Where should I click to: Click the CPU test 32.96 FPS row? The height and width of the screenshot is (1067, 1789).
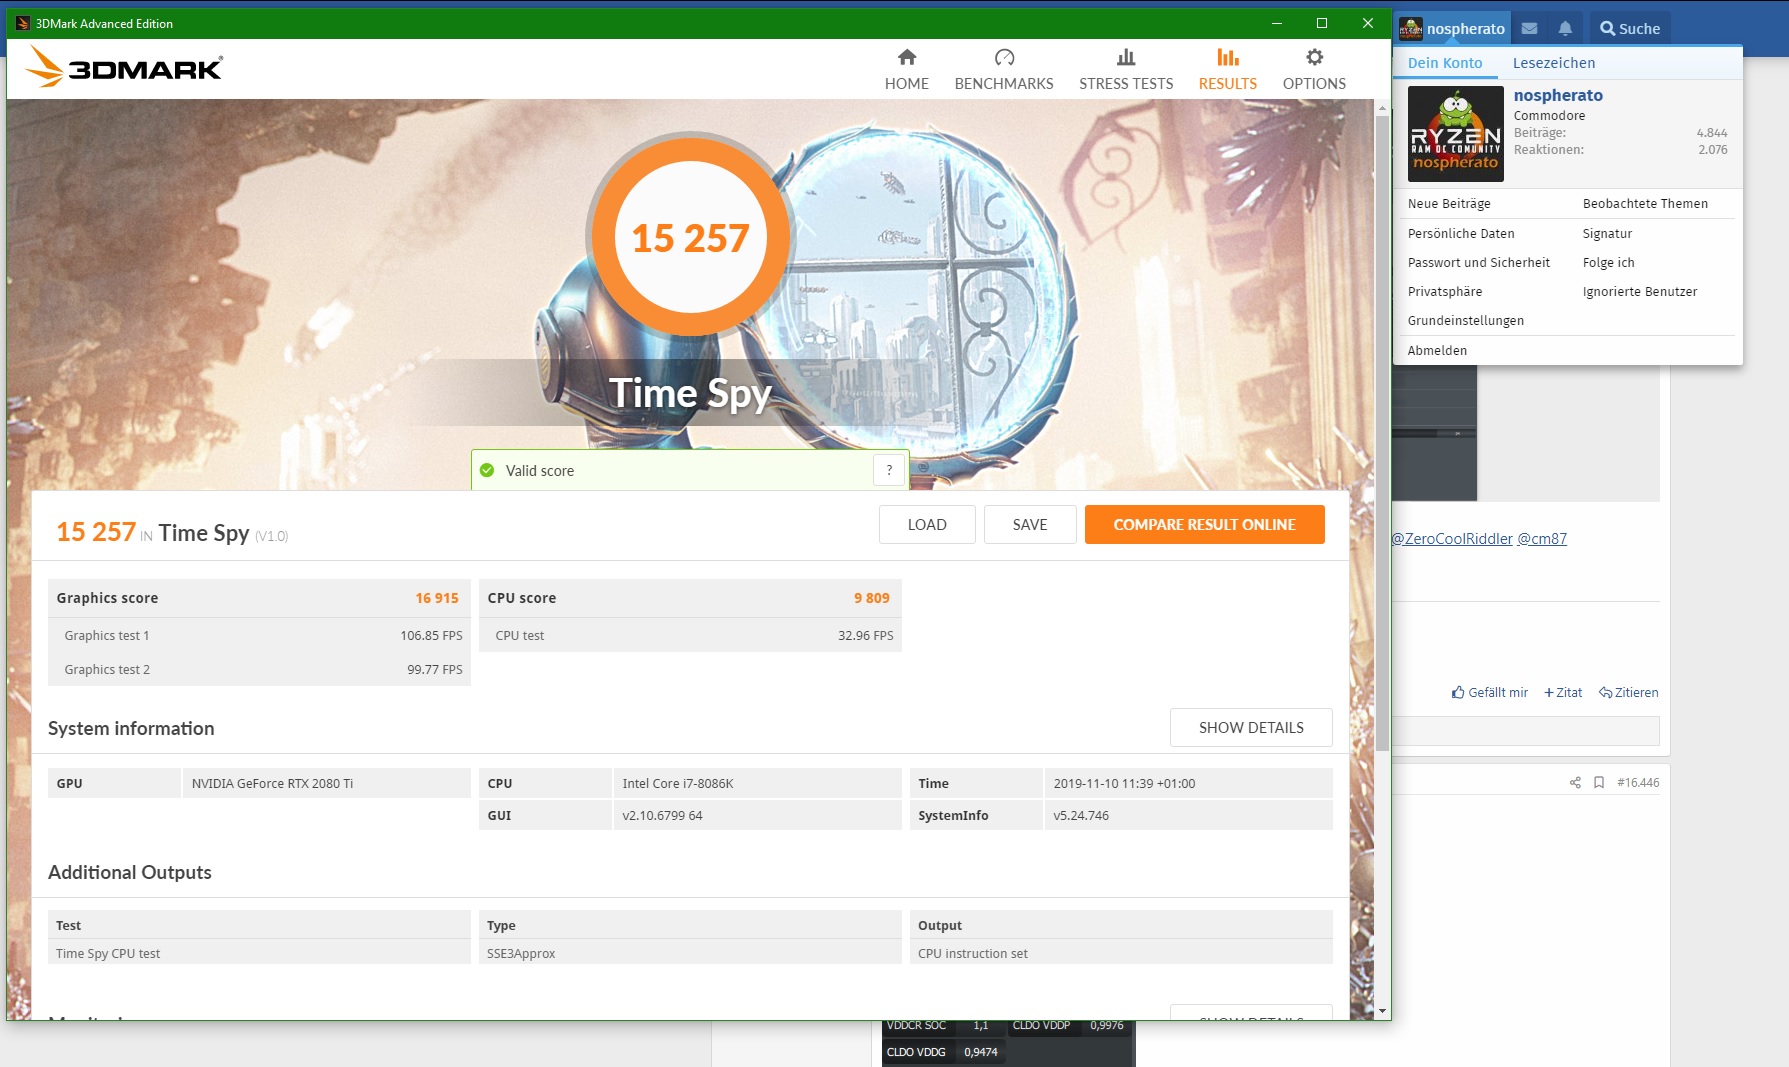point(690,635)
